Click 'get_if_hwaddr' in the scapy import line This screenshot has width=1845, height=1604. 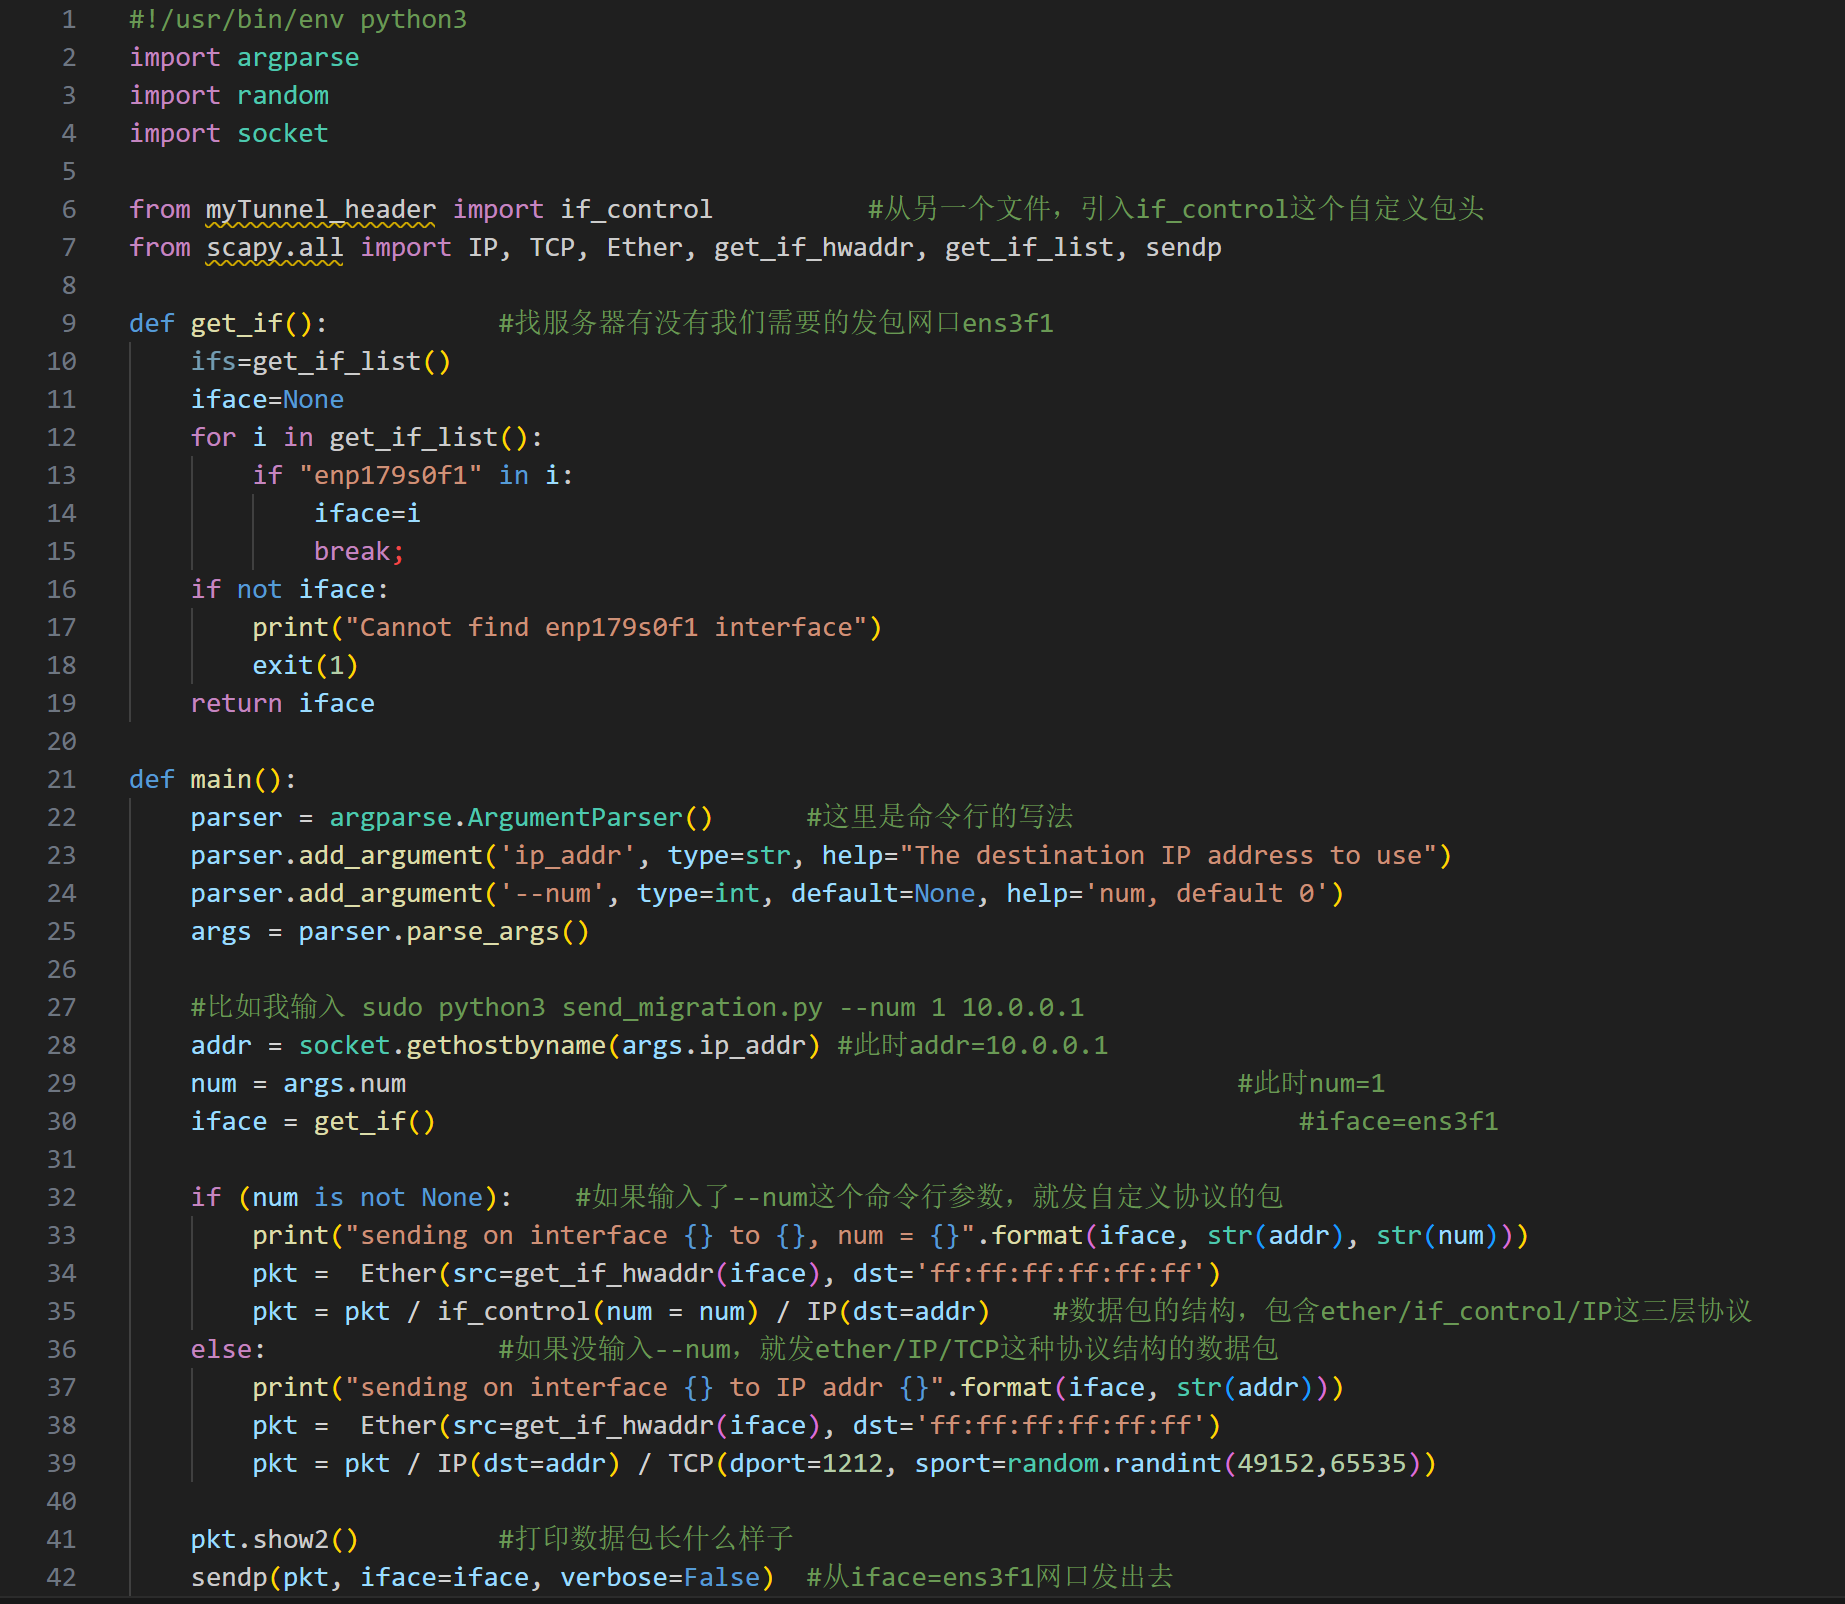pos(814,248)
